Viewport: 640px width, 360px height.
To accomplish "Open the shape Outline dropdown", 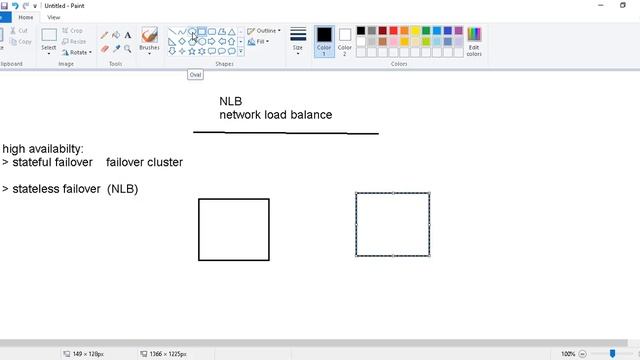I will [264, 31].
